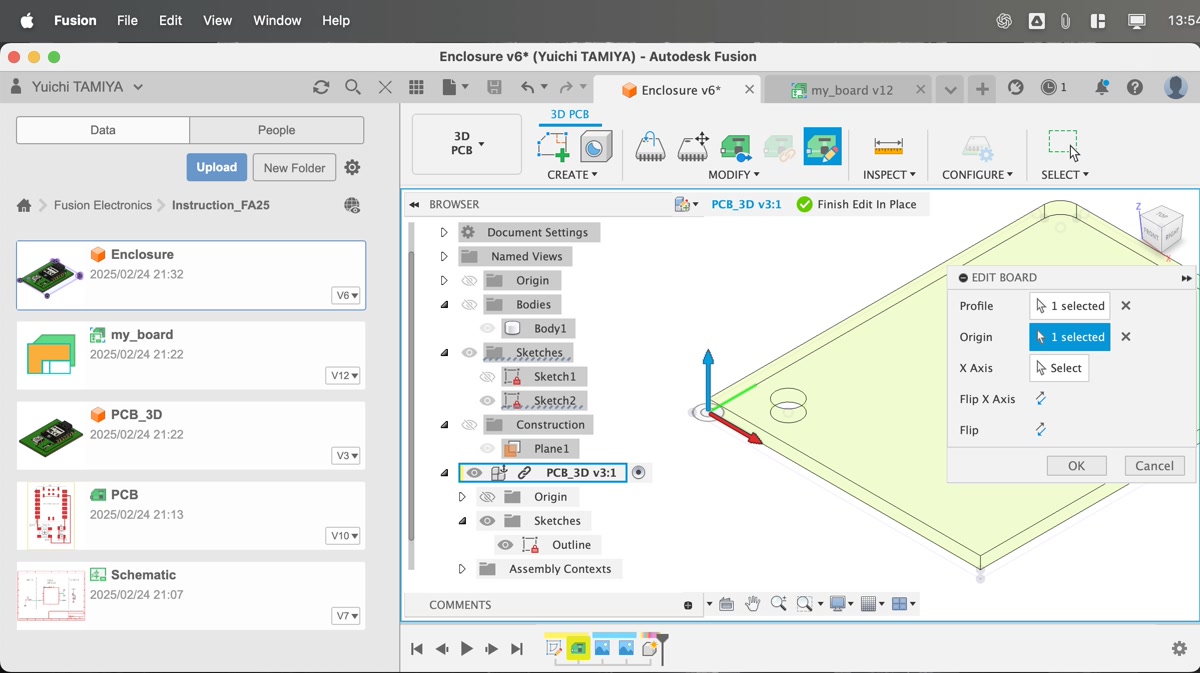
Task: Expand the Assembly Contexts node
Action: click(x=462, y=569)
